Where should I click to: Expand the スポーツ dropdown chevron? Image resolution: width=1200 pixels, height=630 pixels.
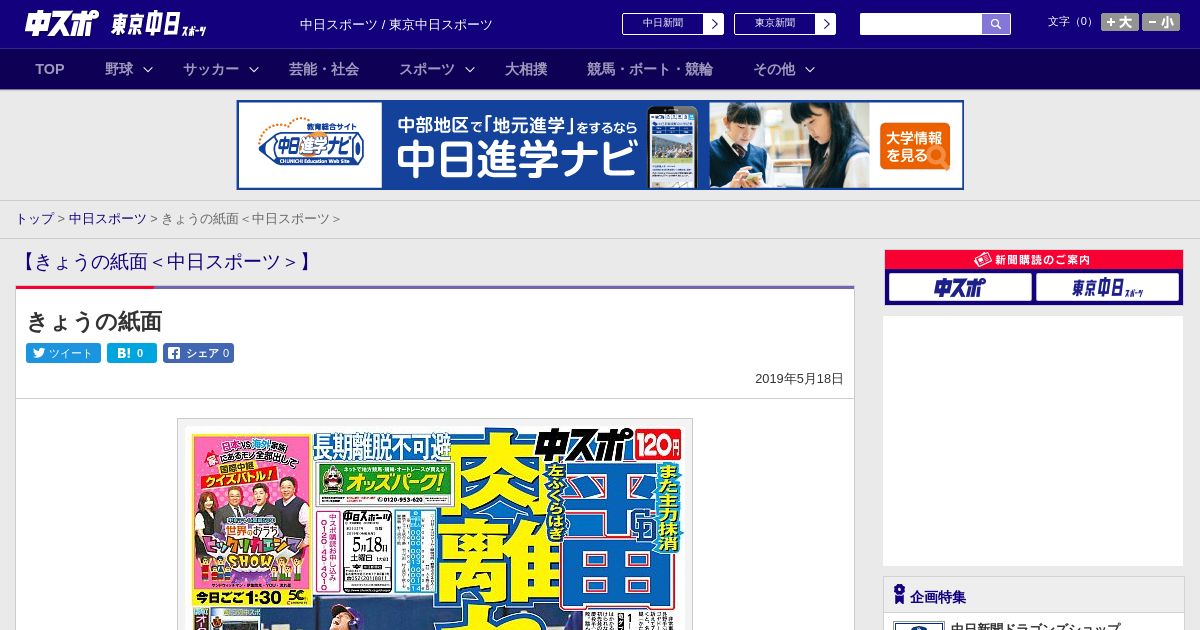tap(470, 69)
